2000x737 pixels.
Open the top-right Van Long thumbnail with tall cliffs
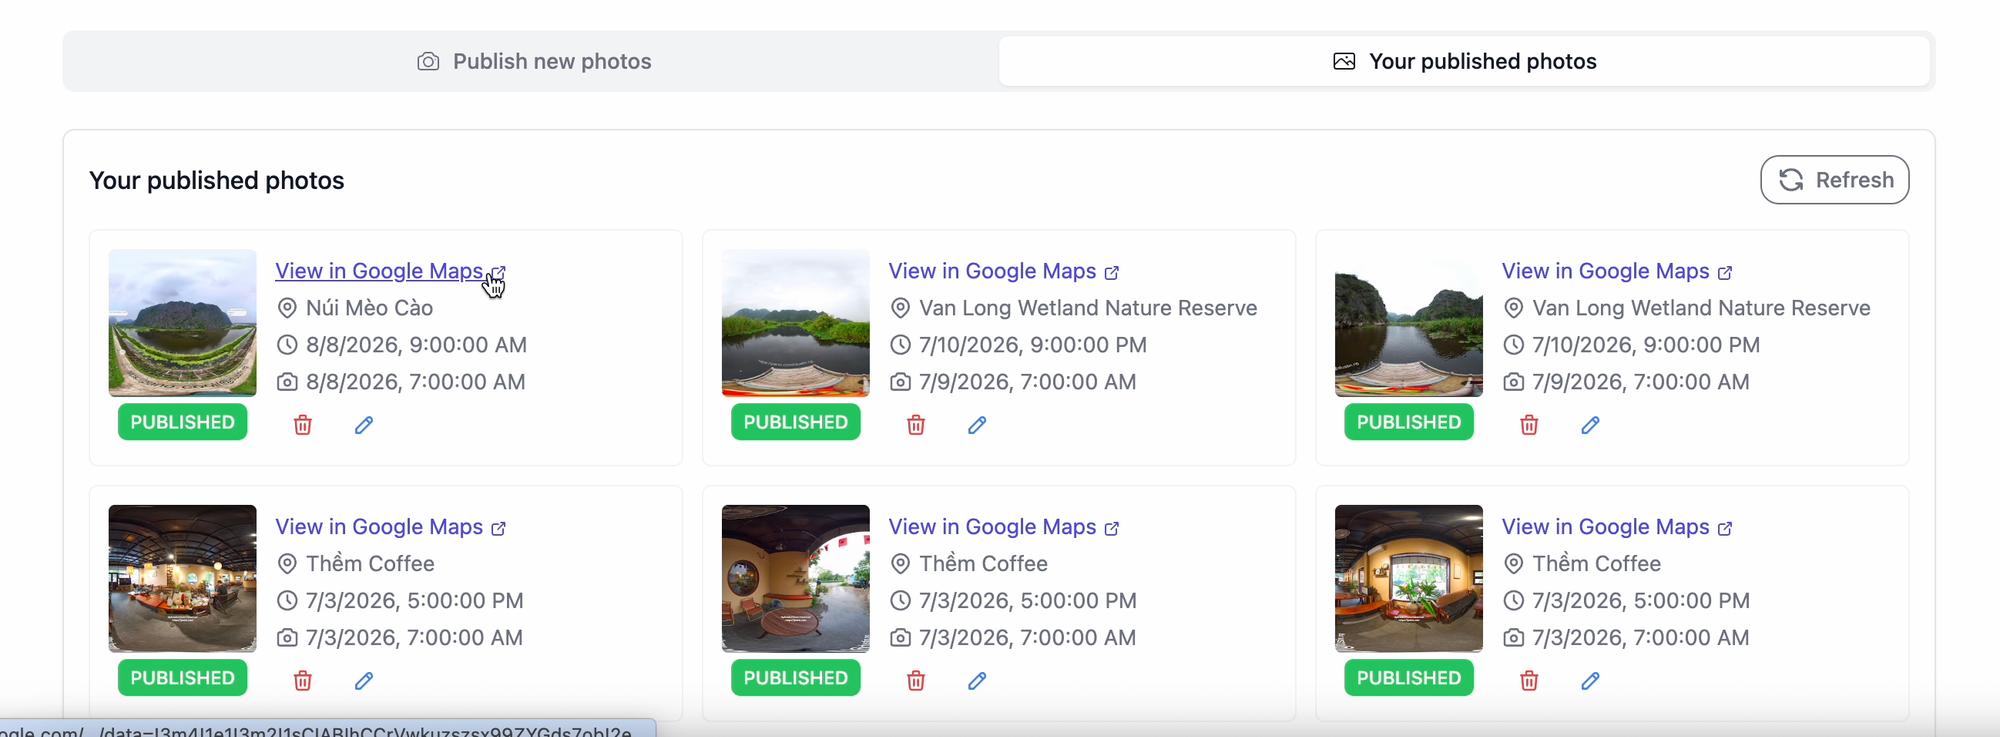pyautogui.click(x=1409, y=323)
